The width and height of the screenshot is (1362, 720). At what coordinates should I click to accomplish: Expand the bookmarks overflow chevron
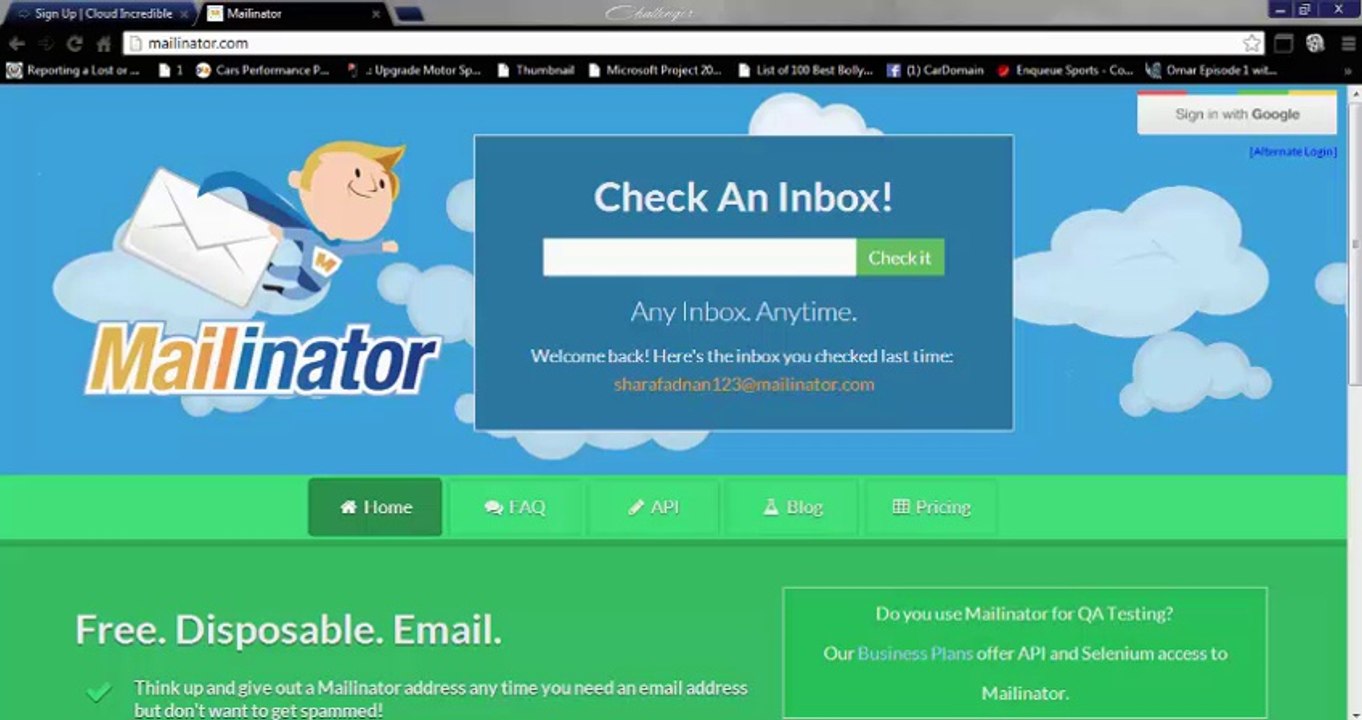click(1346, 71)
